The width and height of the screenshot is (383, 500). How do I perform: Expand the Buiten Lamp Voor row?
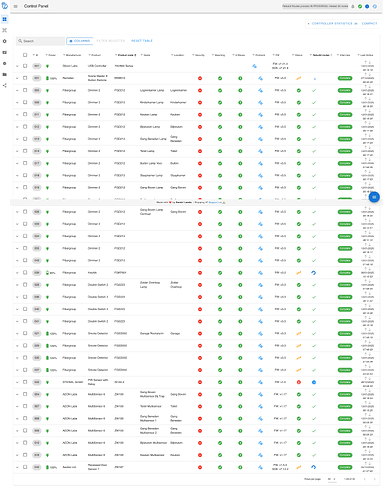[17, 163]
